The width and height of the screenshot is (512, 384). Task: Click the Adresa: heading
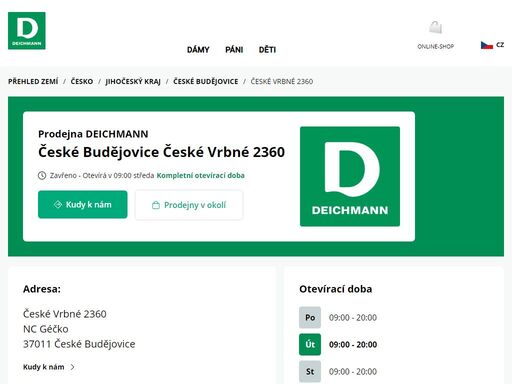tap(42, 289)
